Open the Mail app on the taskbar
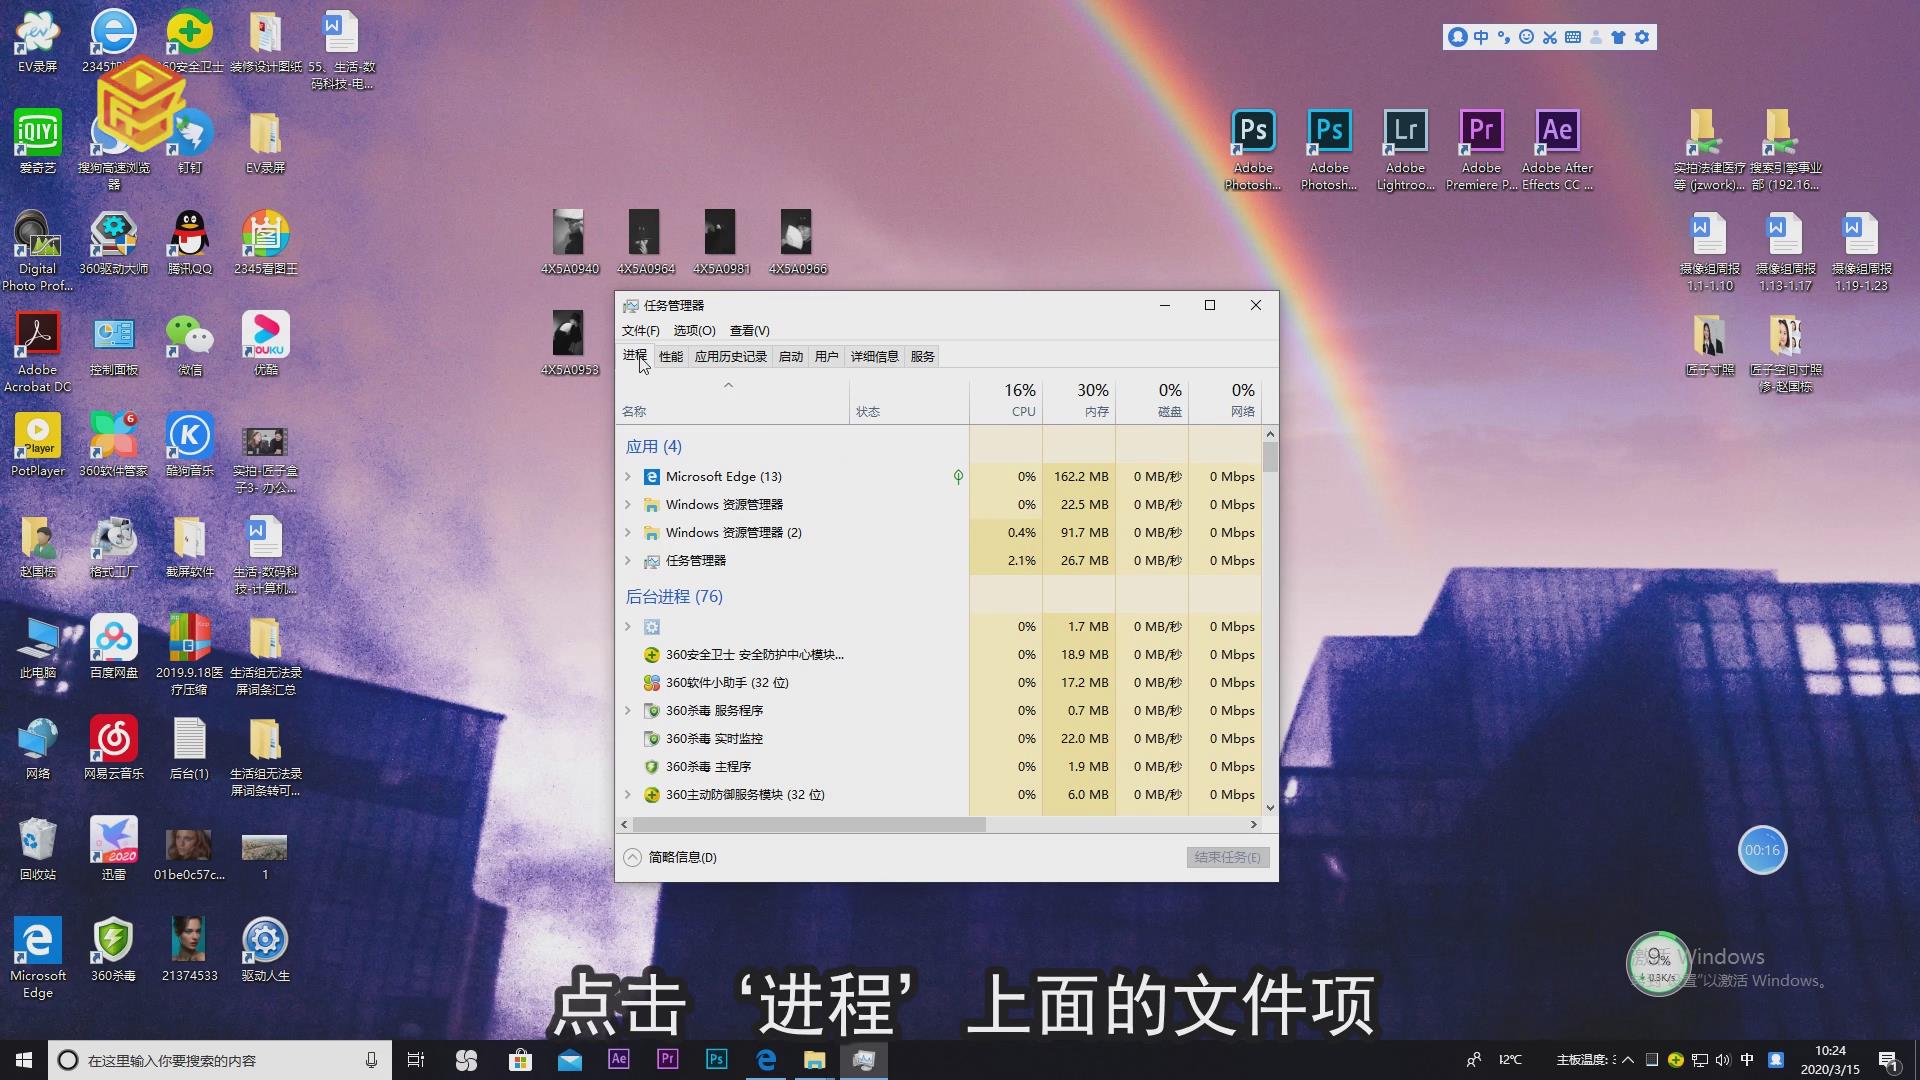The height and width of the screenshot is (1080, 1920). pos(570,1060)
